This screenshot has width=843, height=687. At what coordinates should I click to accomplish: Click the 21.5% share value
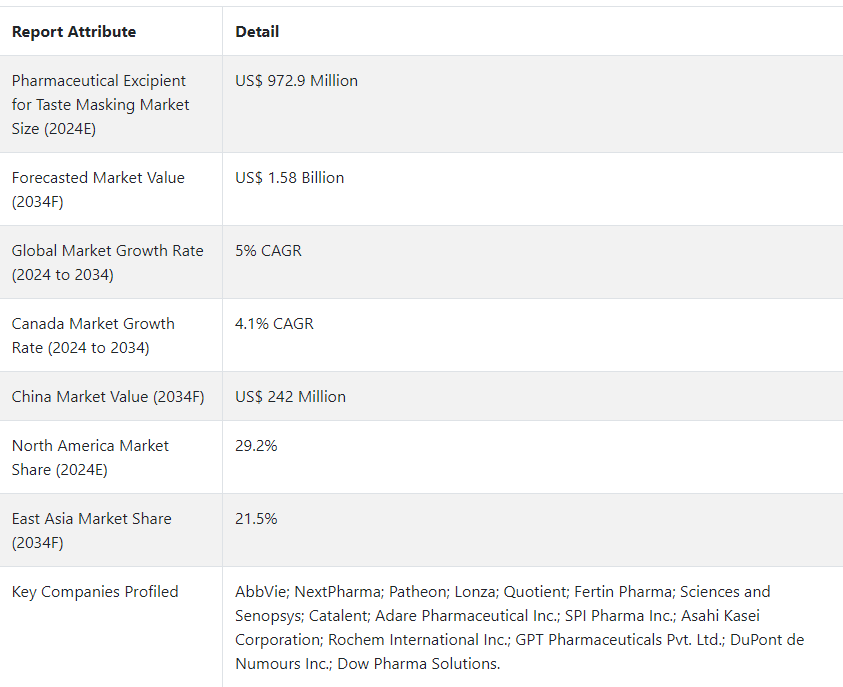pyautogui.click(x=256, y=519)
